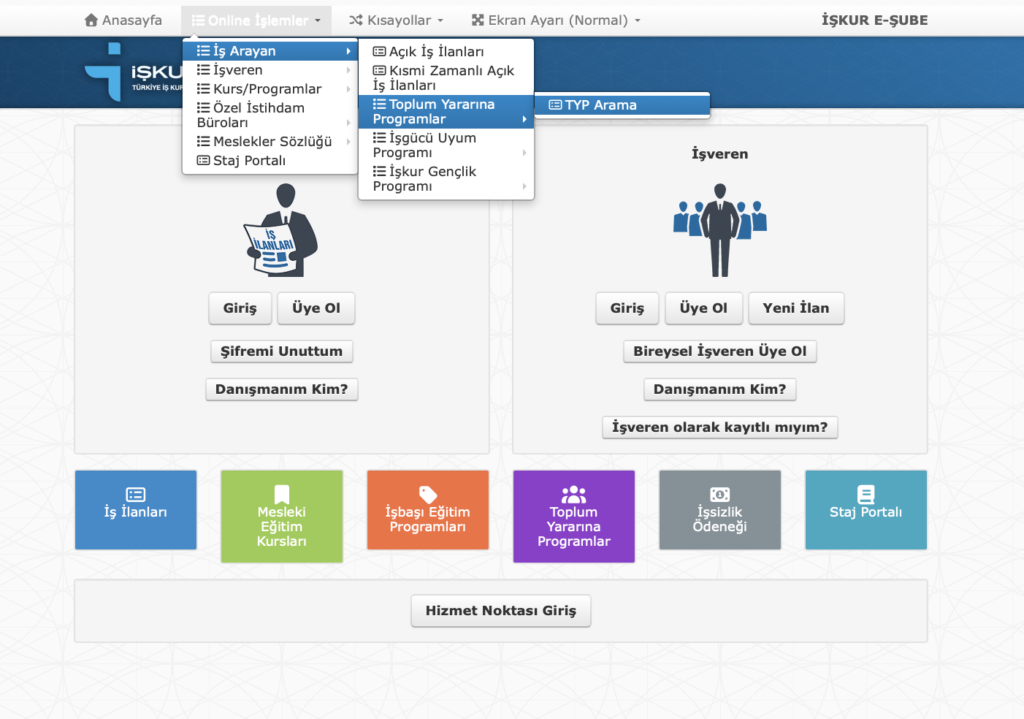1024x719 pixels.
Task: Select TYP Arama from the submenu
Action: 600,105
